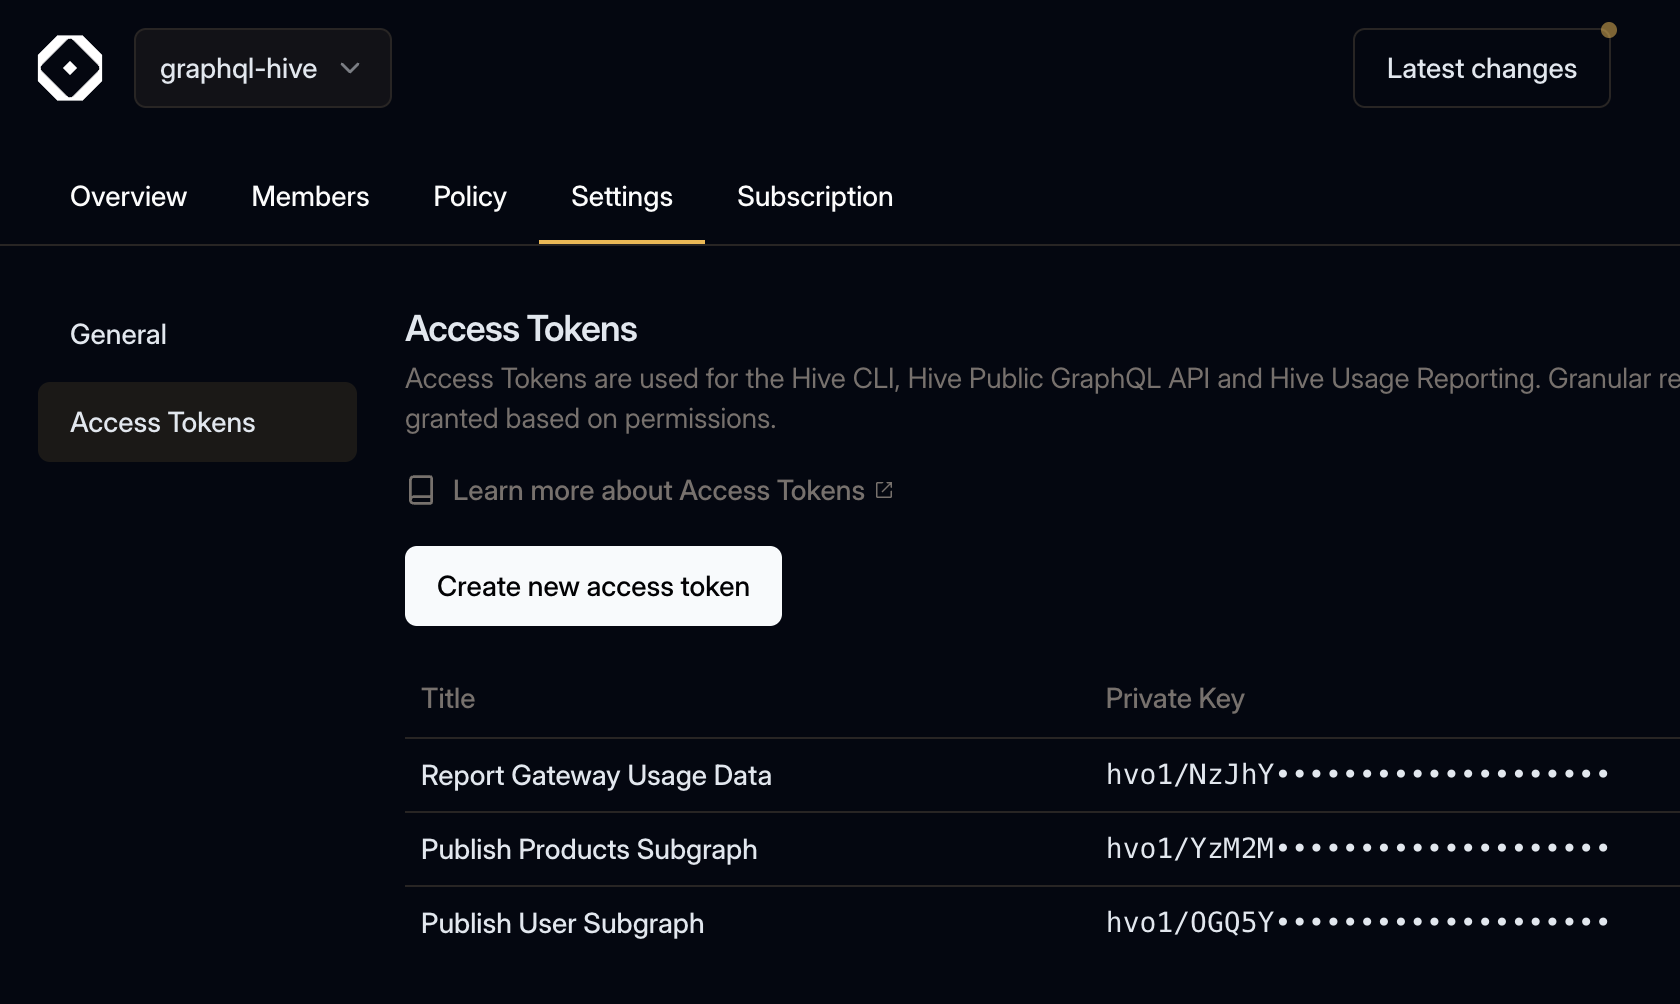The height and width of the screenshot is (1004, 1680).
Task: Click the book icon beside Learn more
Action: [420, 490]
